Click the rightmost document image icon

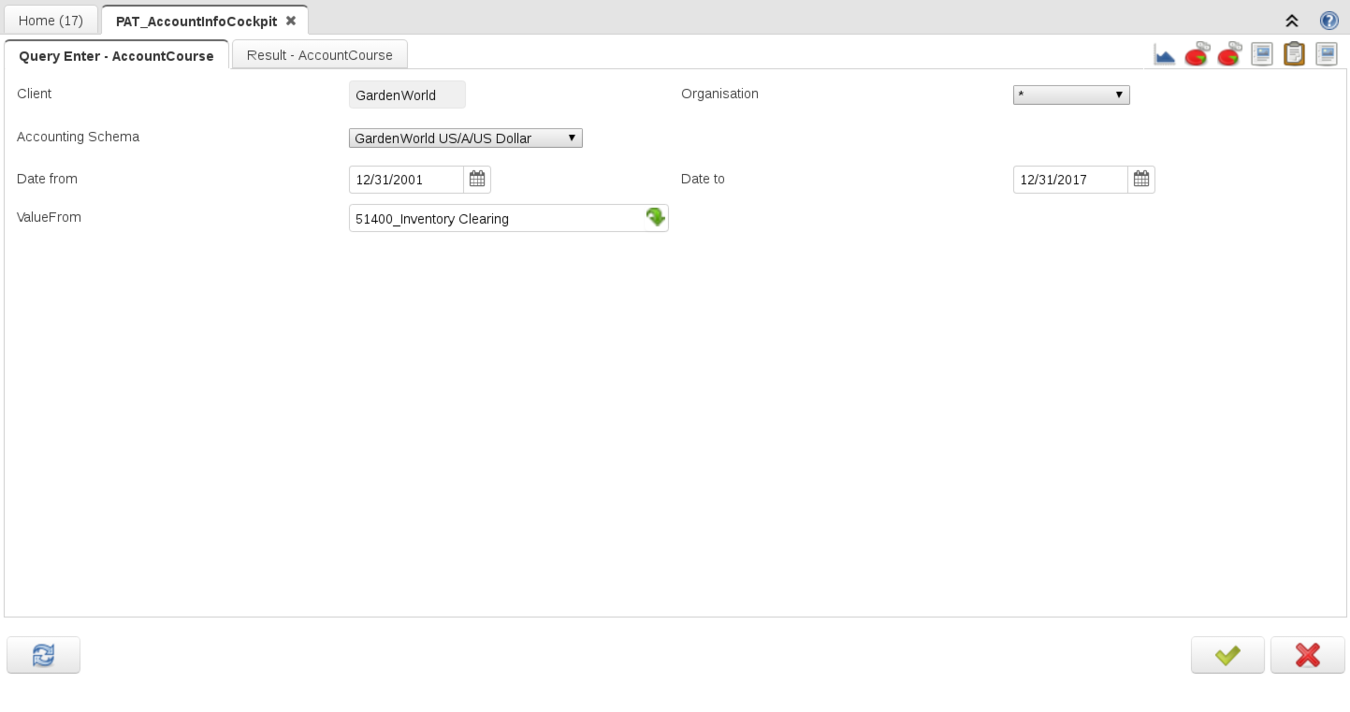point(1326,55)
